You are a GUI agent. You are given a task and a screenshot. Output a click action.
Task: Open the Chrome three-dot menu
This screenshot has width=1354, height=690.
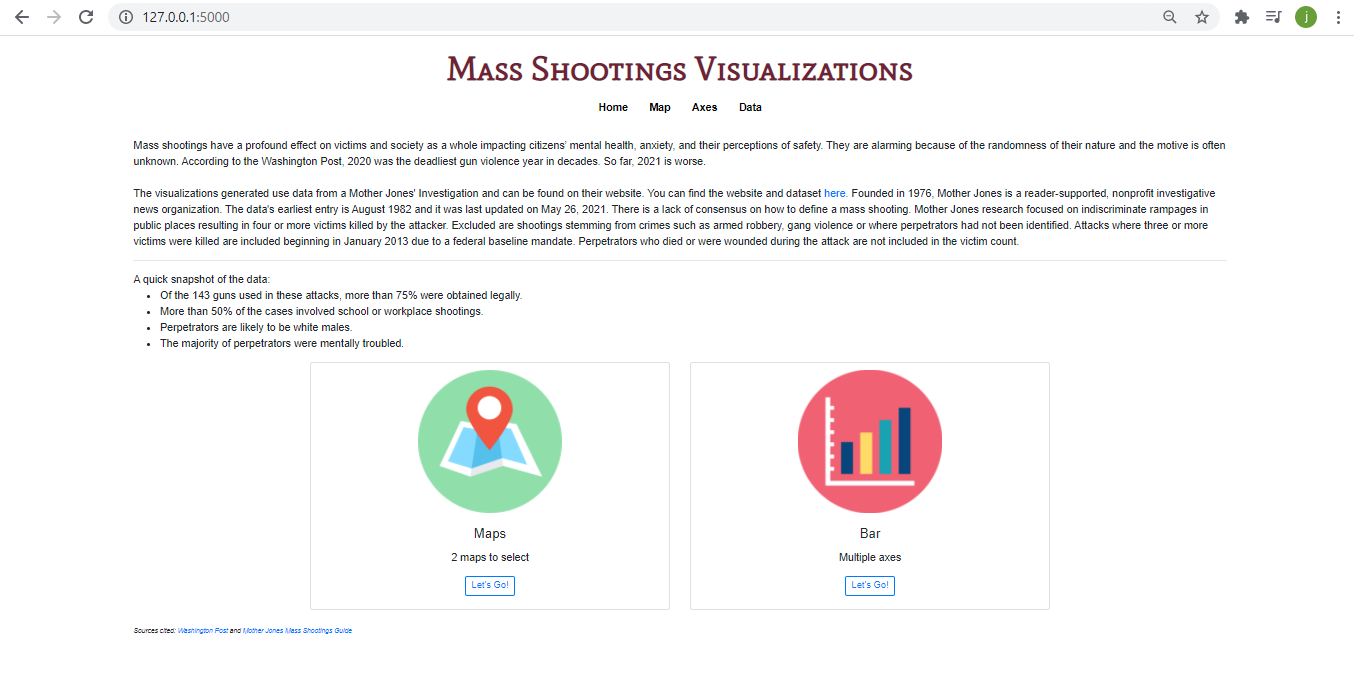pos(1338,16)
